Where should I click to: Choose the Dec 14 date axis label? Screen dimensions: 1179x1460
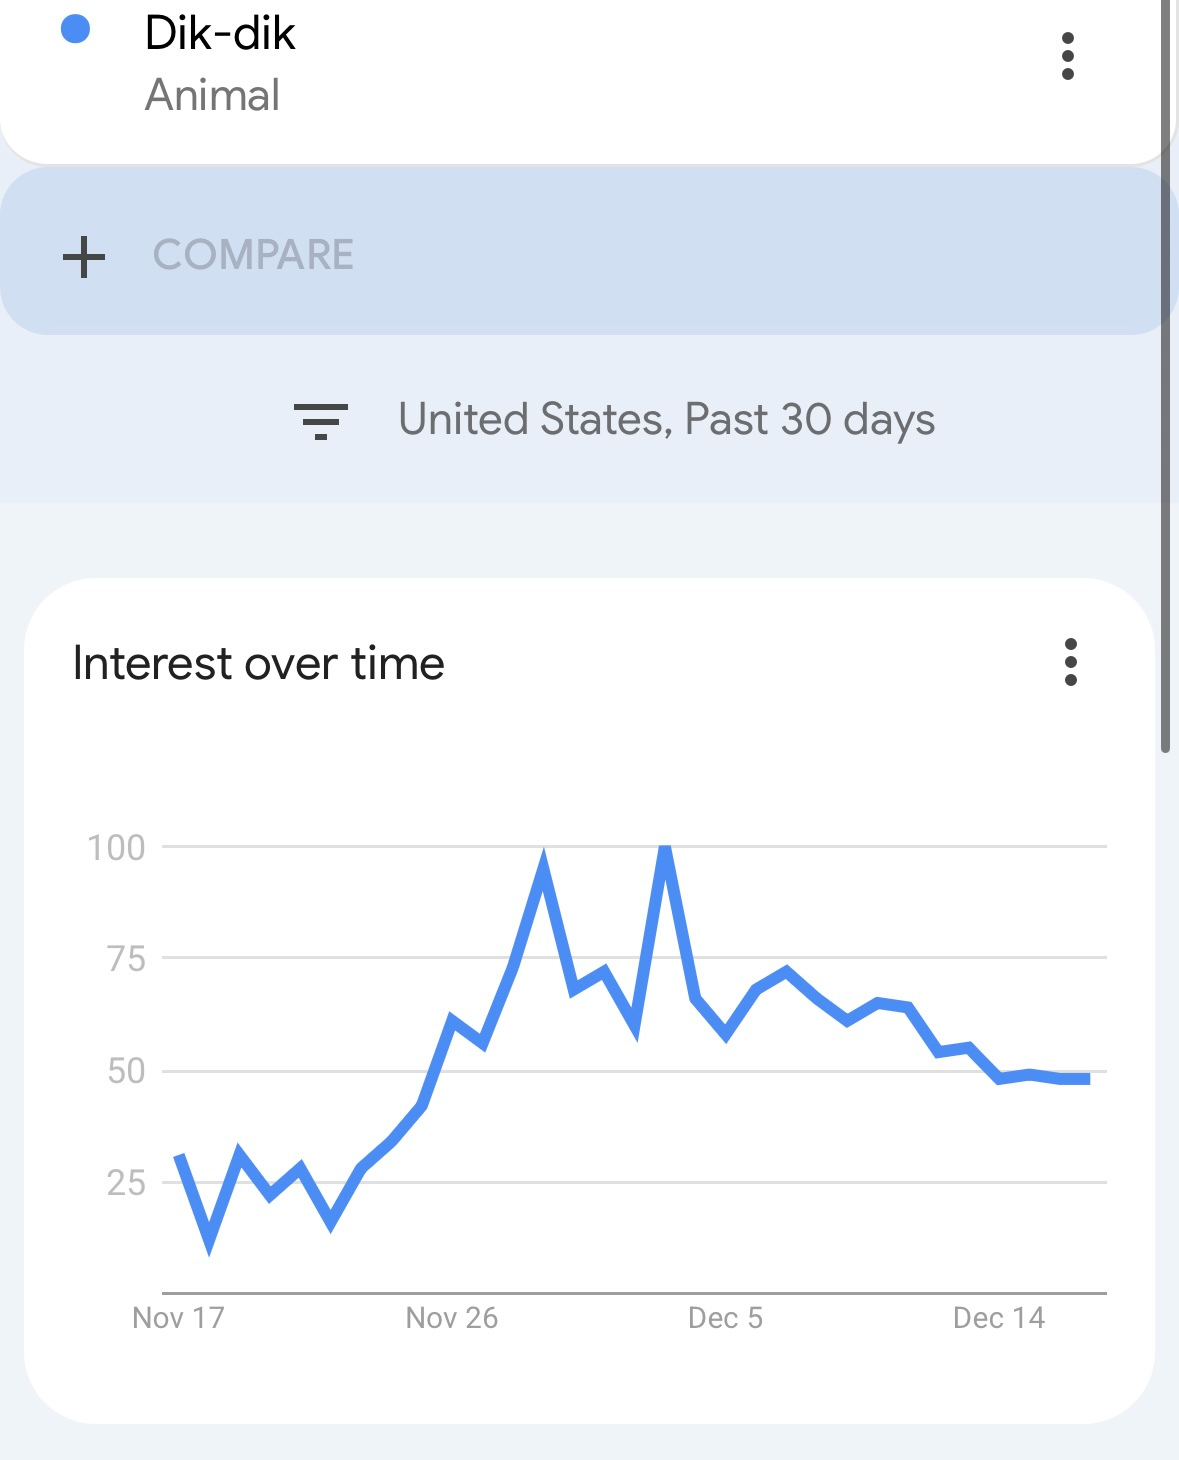pos(998,1318)
